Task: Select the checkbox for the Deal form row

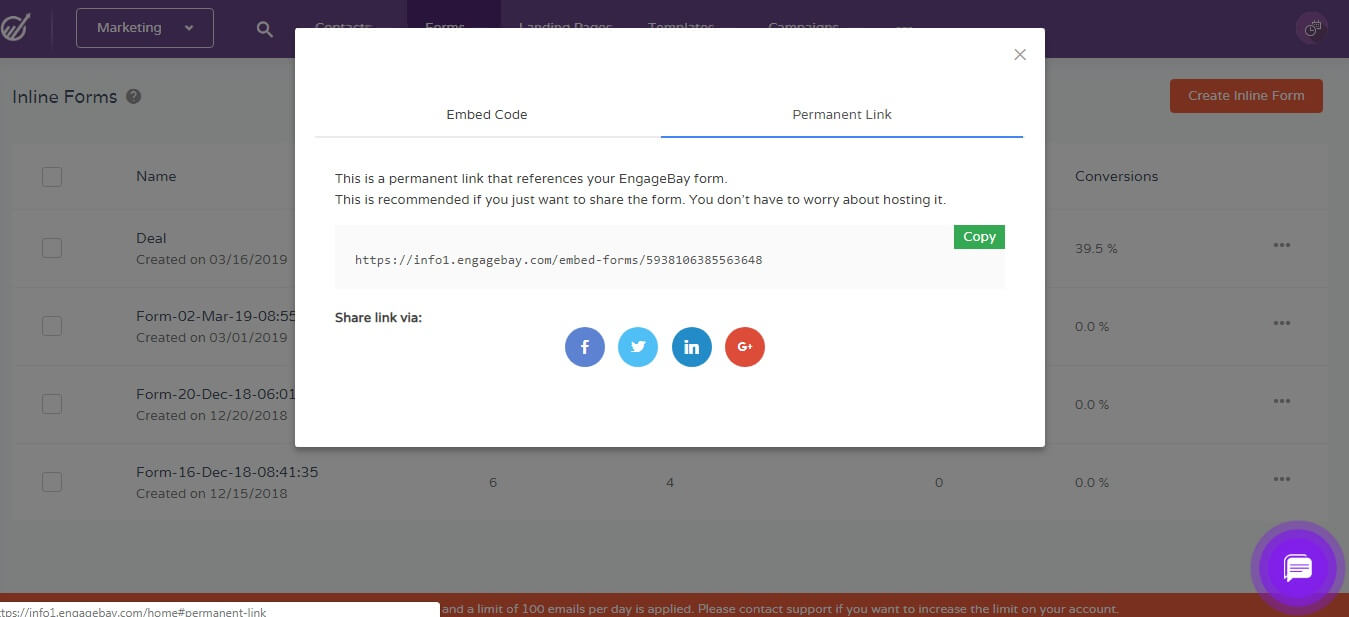Action: point(52,247)
